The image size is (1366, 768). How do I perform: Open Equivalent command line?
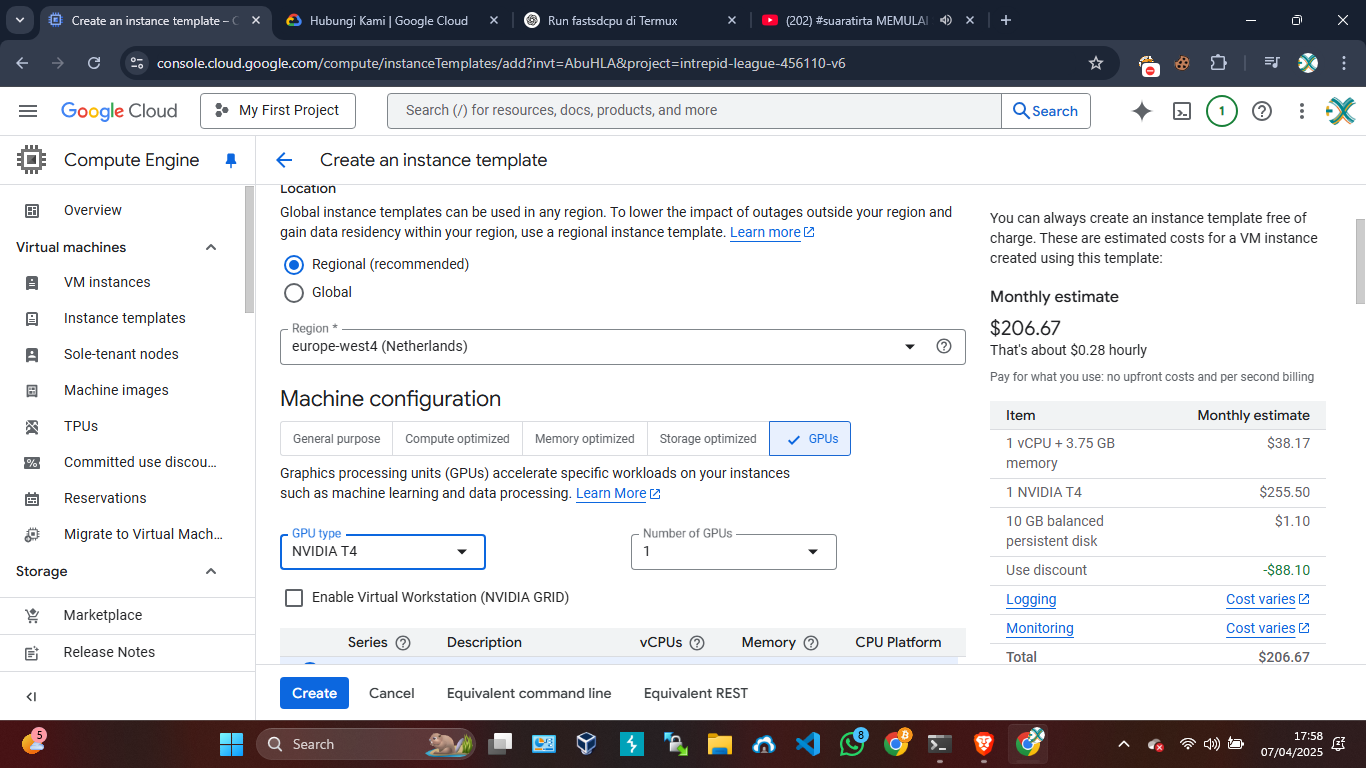(x=529, y=693)
